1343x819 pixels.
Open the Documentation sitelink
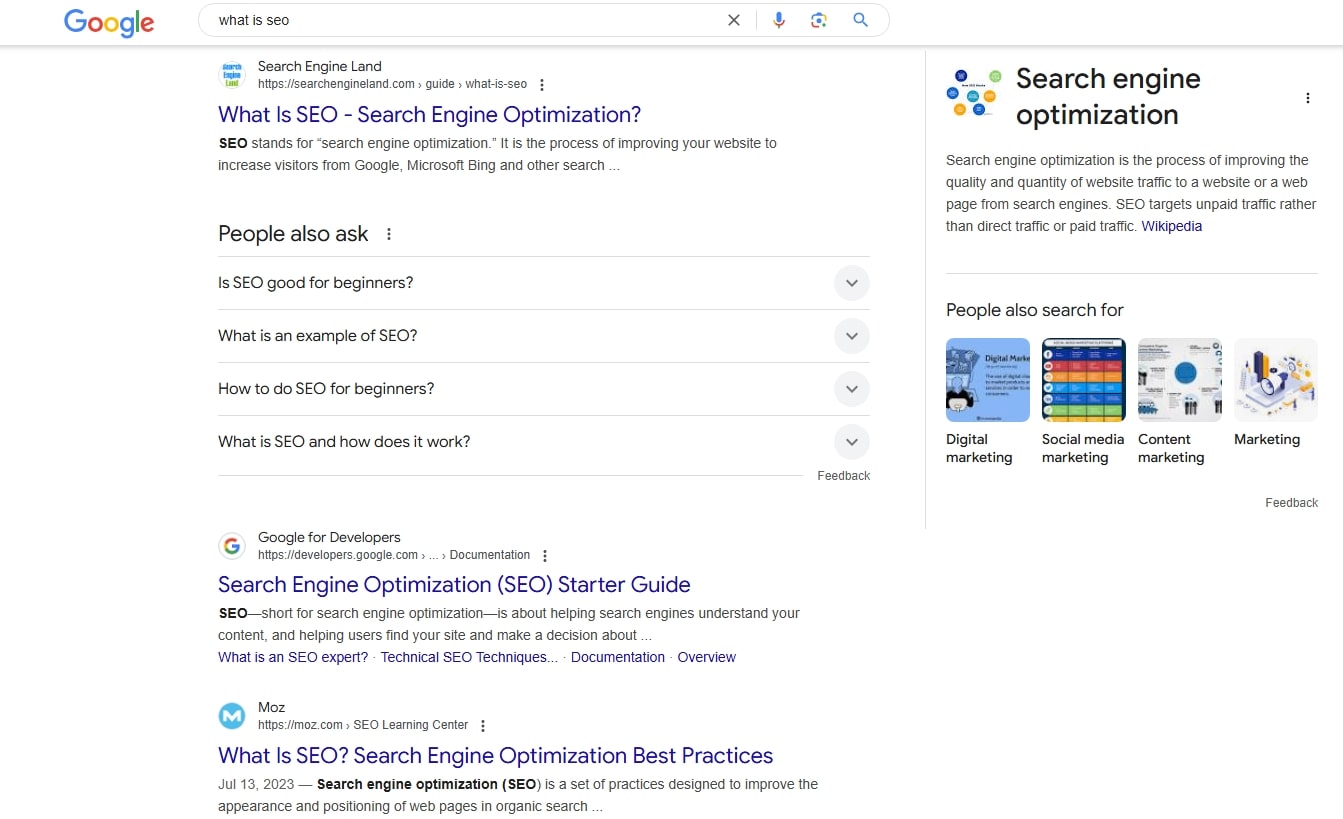[x=618, y=657]
